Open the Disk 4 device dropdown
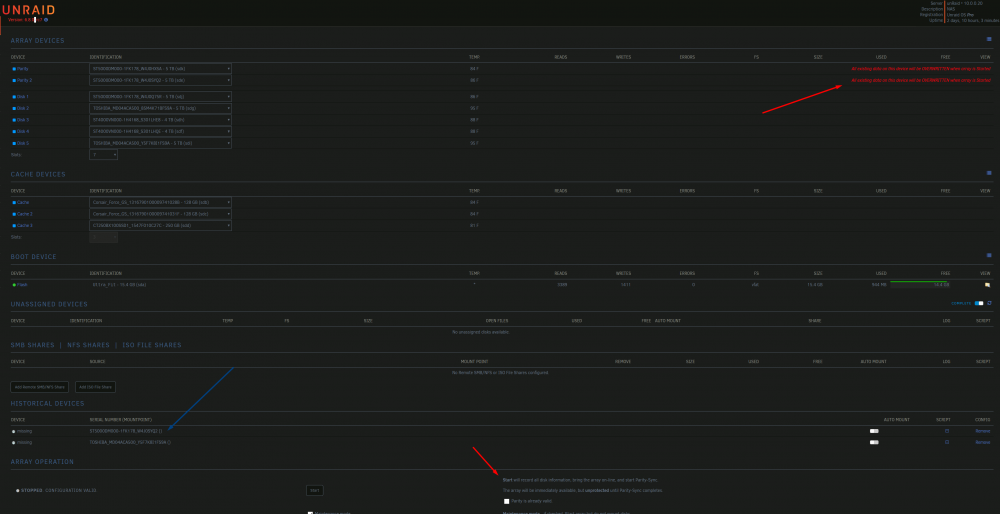Image resolution: width=1000 pixels, height=514 pixels. click(160, 131)
